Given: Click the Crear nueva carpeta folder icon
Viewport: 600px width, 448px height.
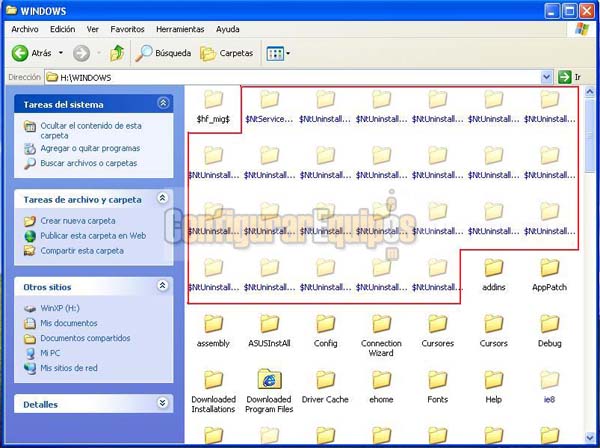Looking at the screenshot, I should [30, 221].
